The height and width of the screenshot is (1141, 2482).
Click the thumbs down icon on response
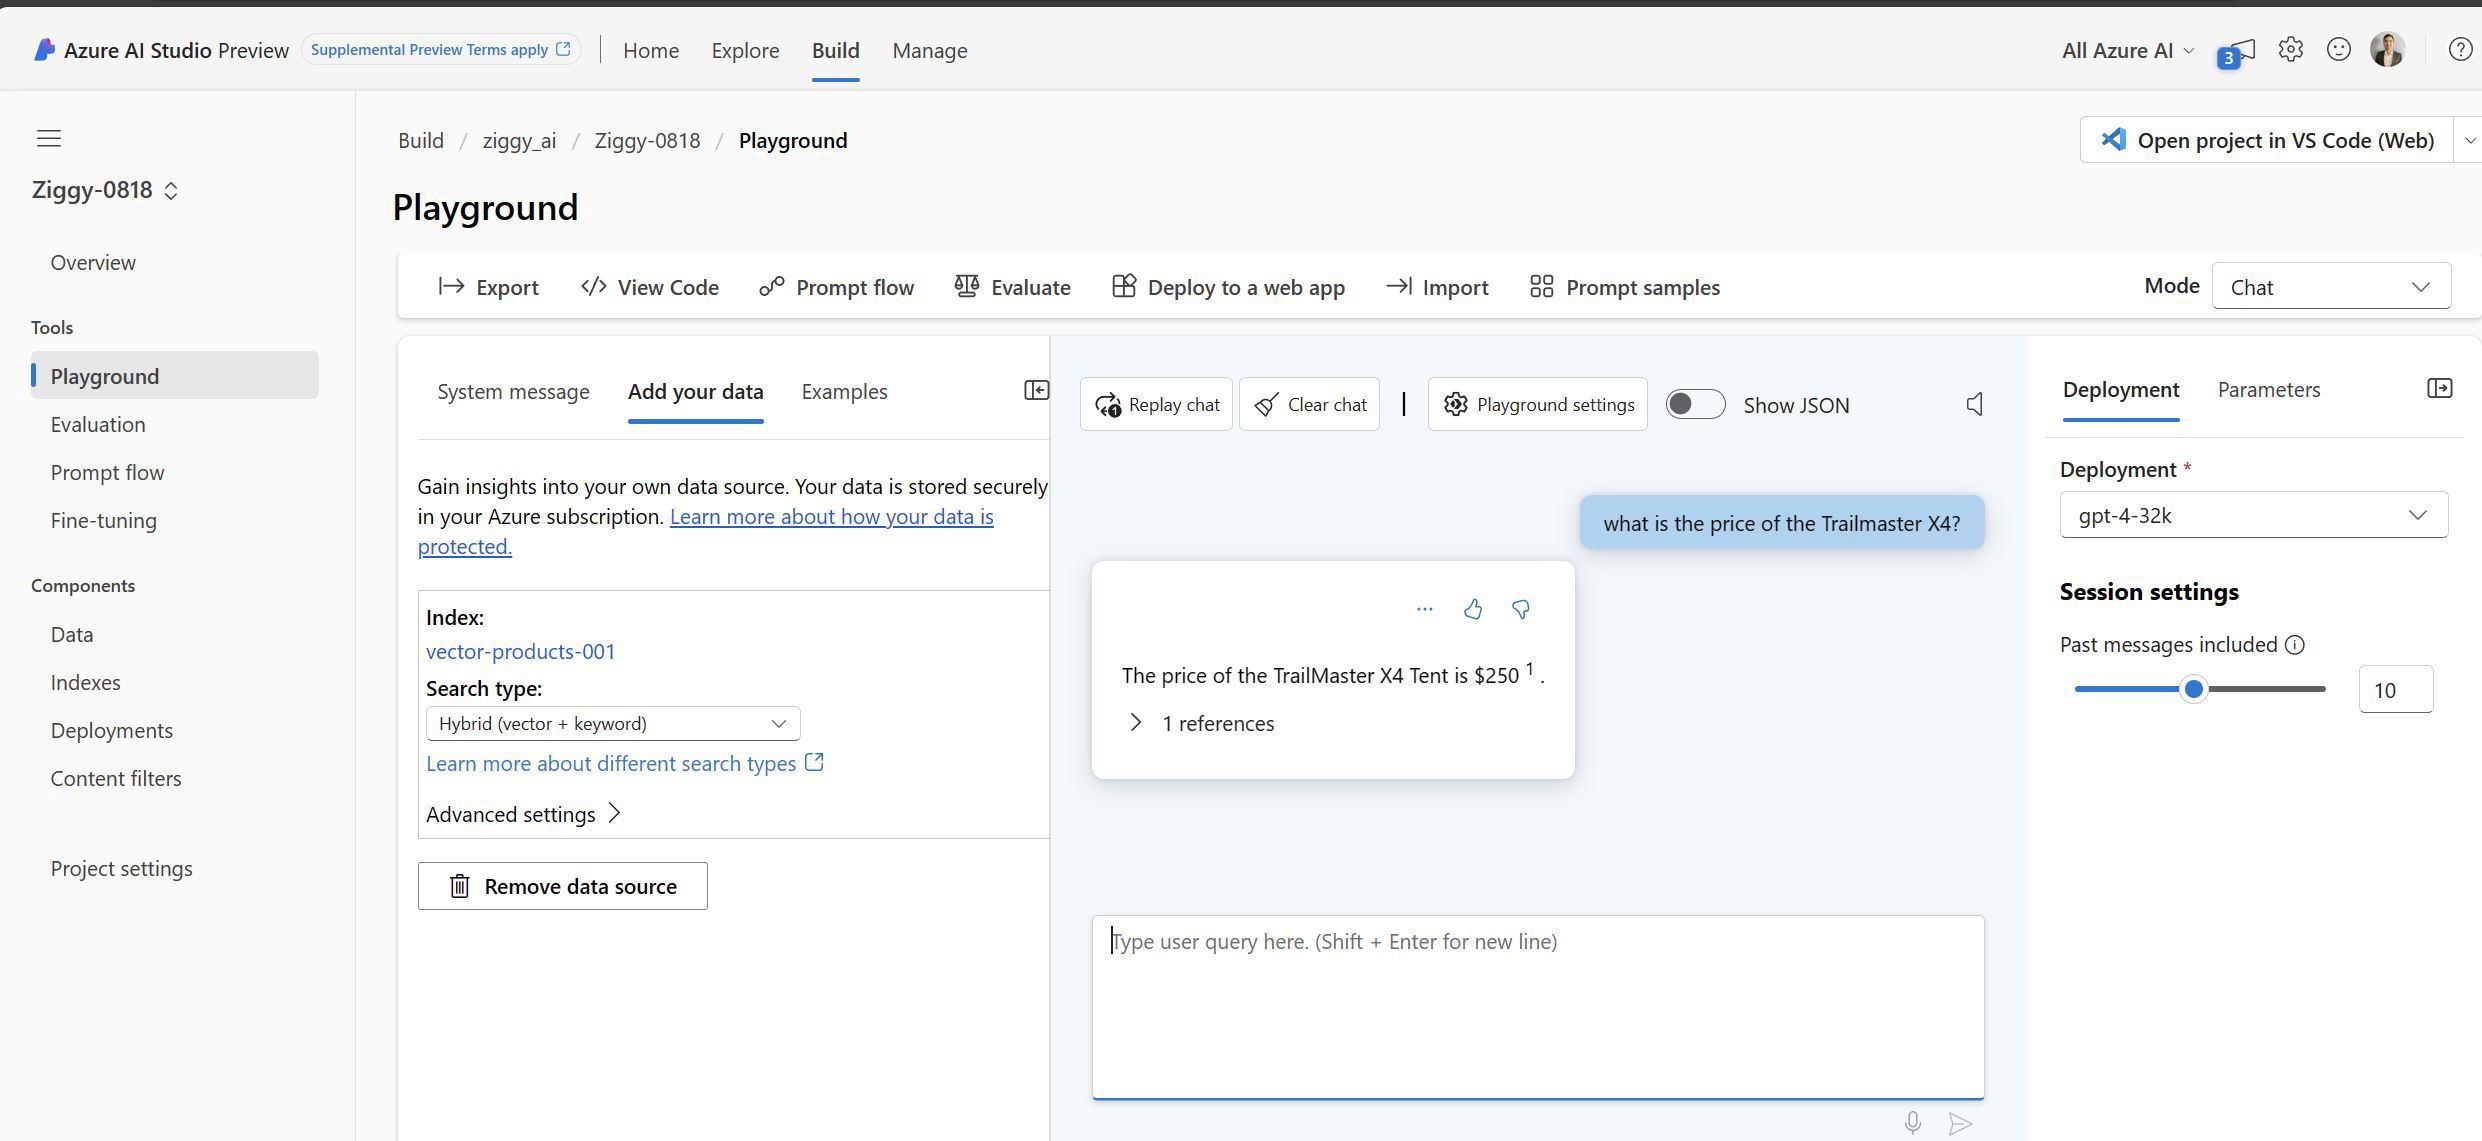point(1520,609)
